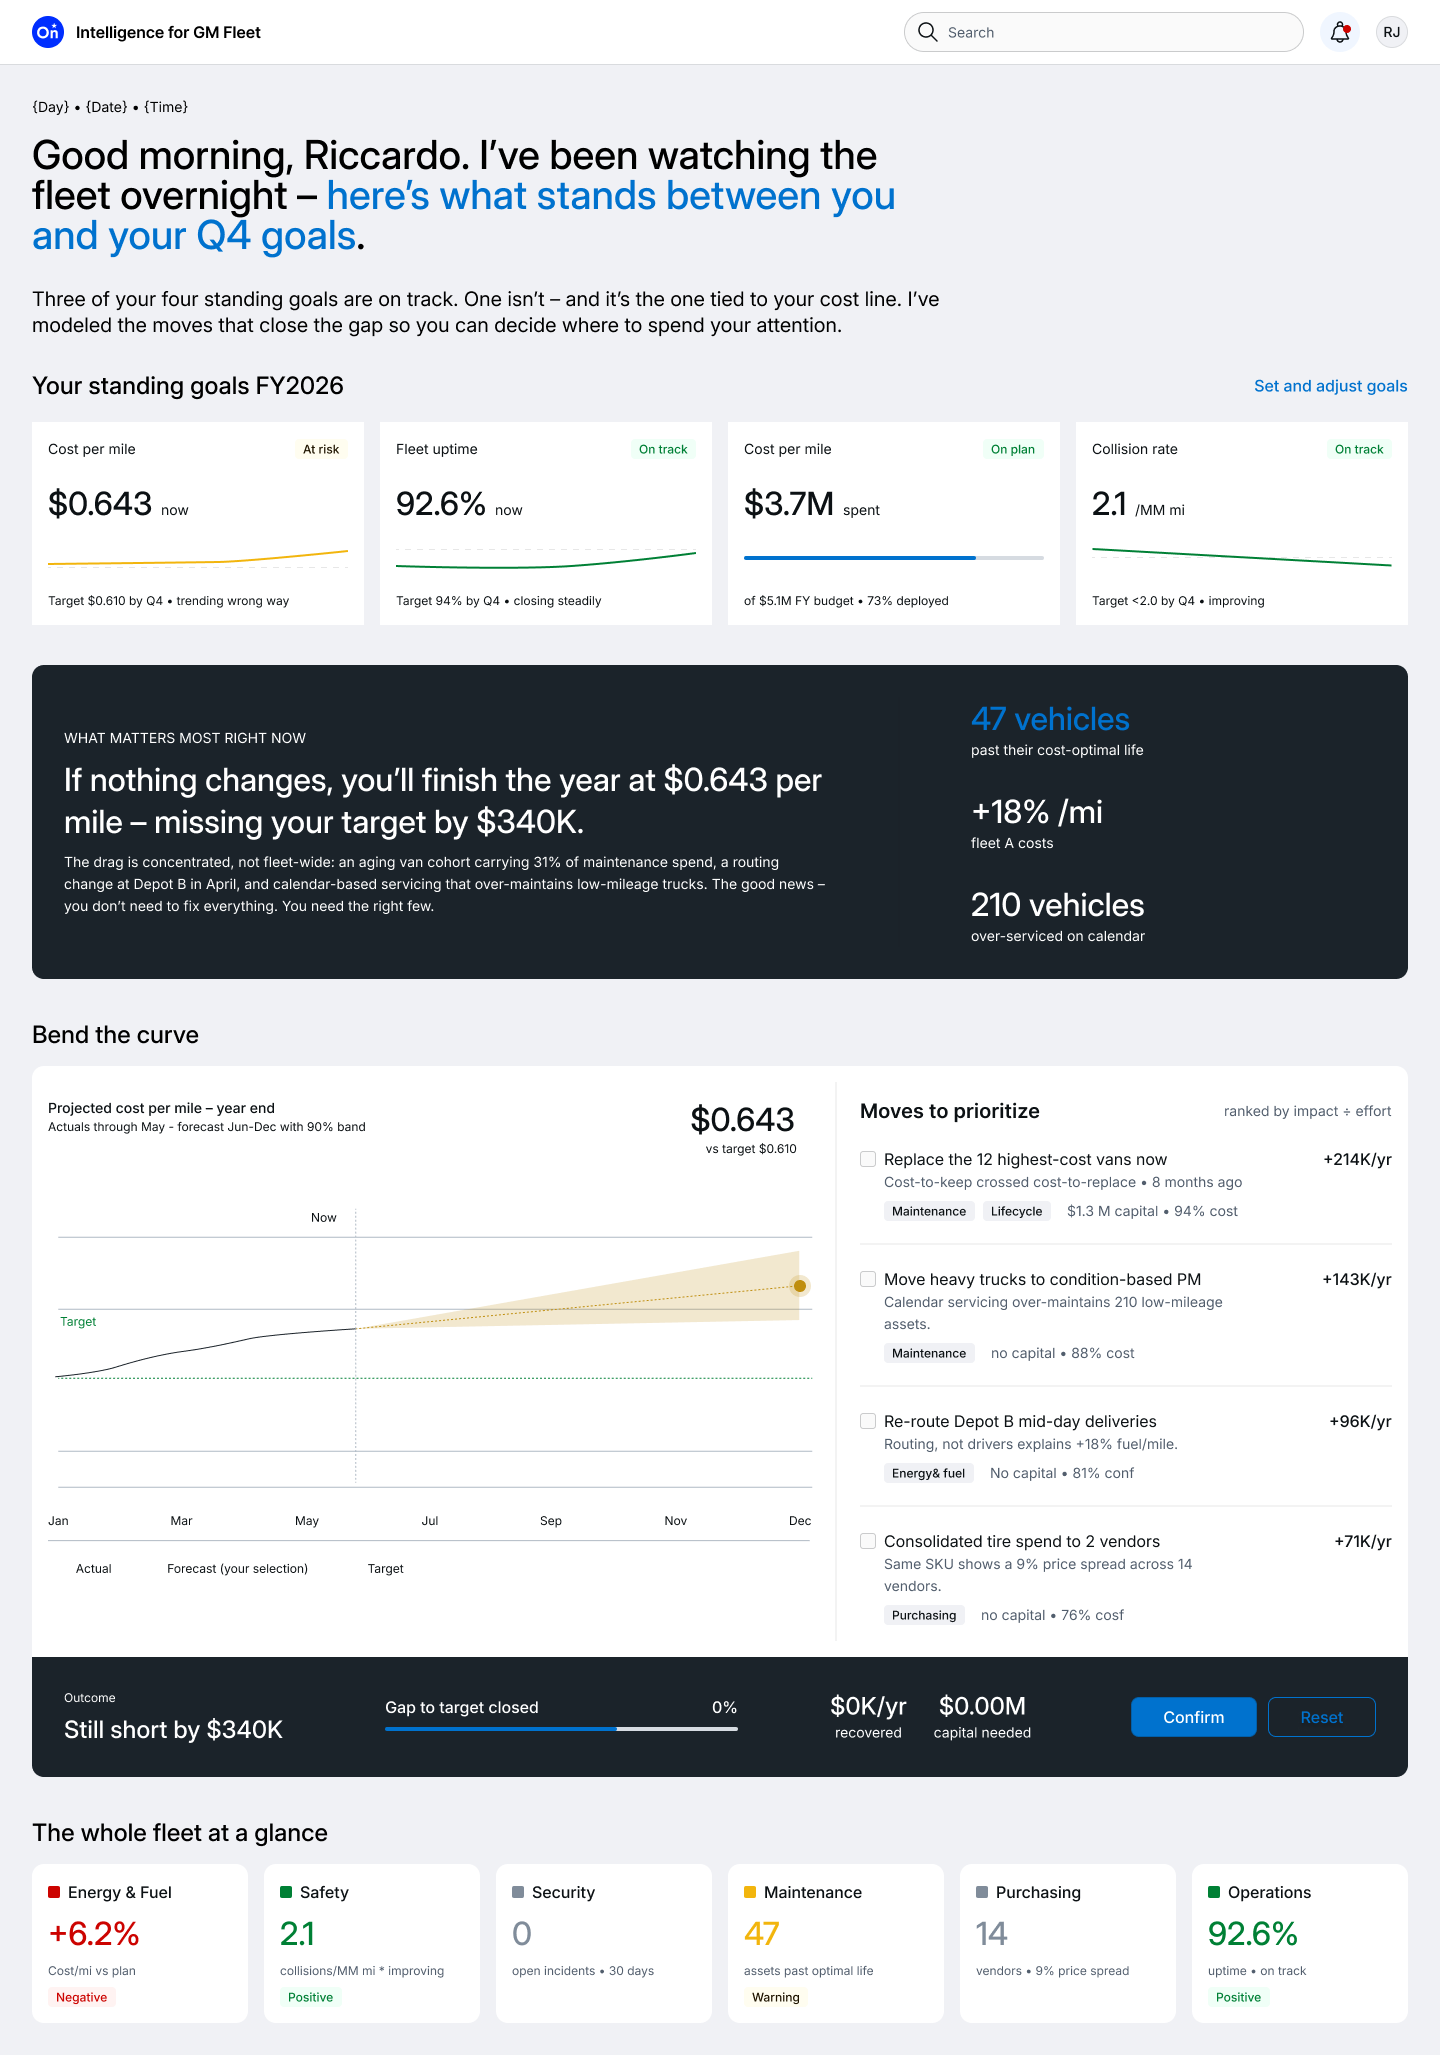The image size is (1440, 2055).
Task: Check 'Move heavy trucks to condition-based PM'
Action: pos(868,1279)
